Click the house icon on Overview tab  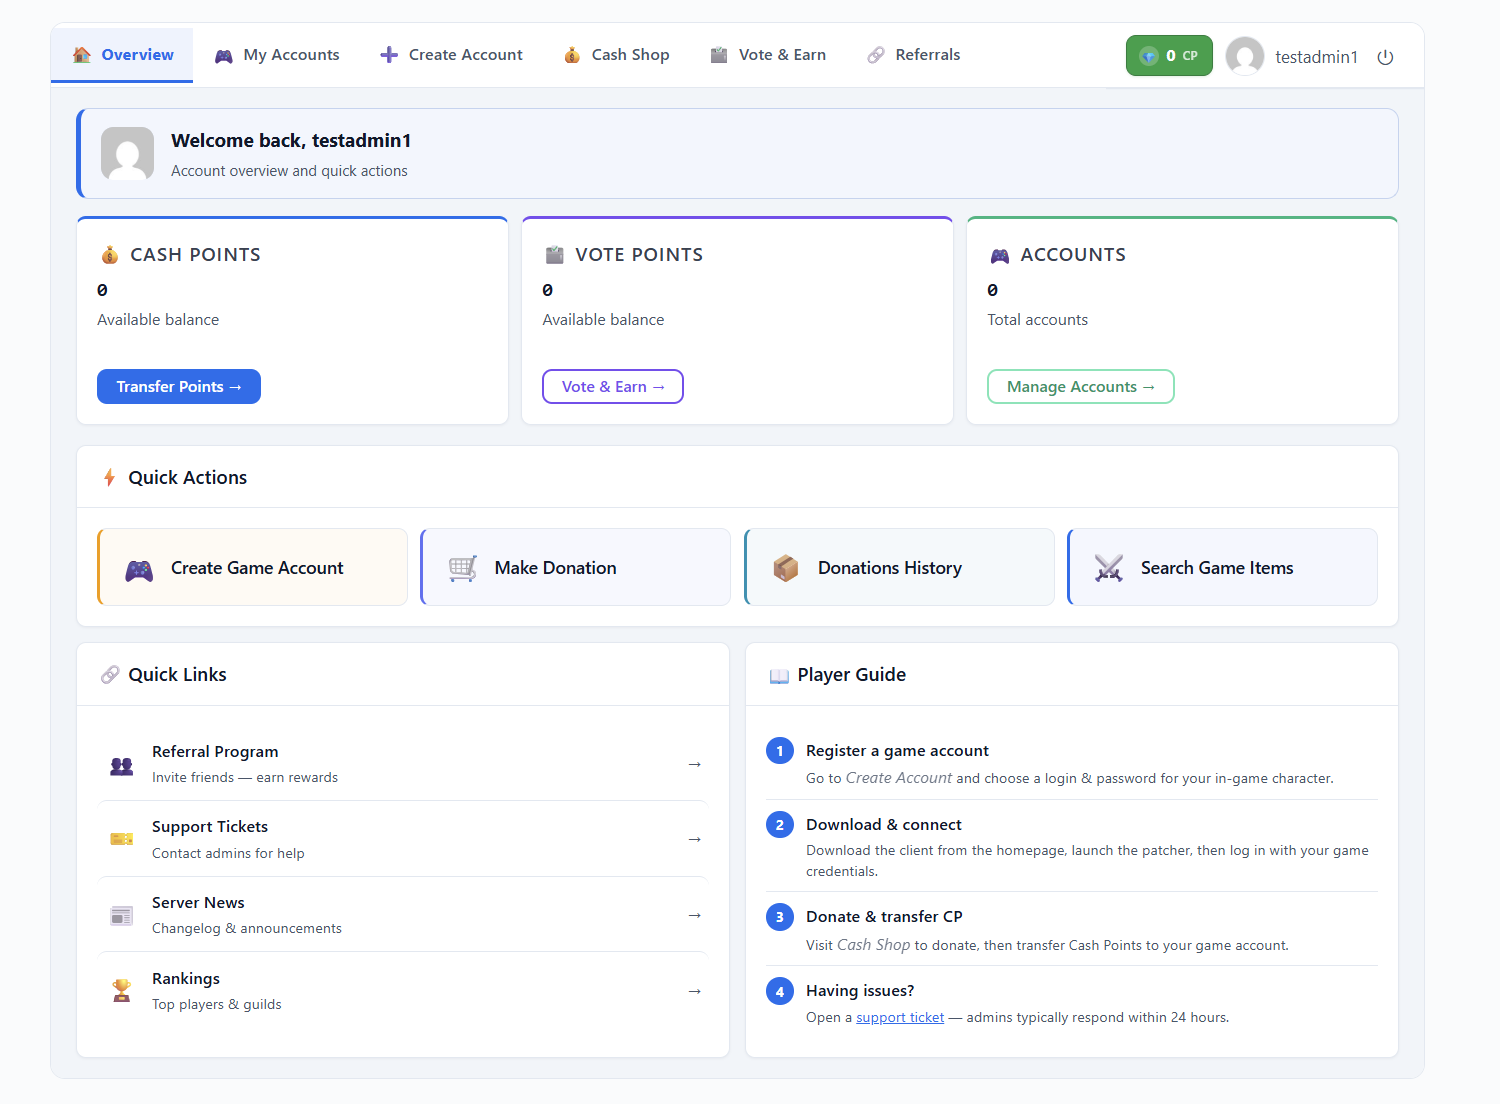click(82, 55)
